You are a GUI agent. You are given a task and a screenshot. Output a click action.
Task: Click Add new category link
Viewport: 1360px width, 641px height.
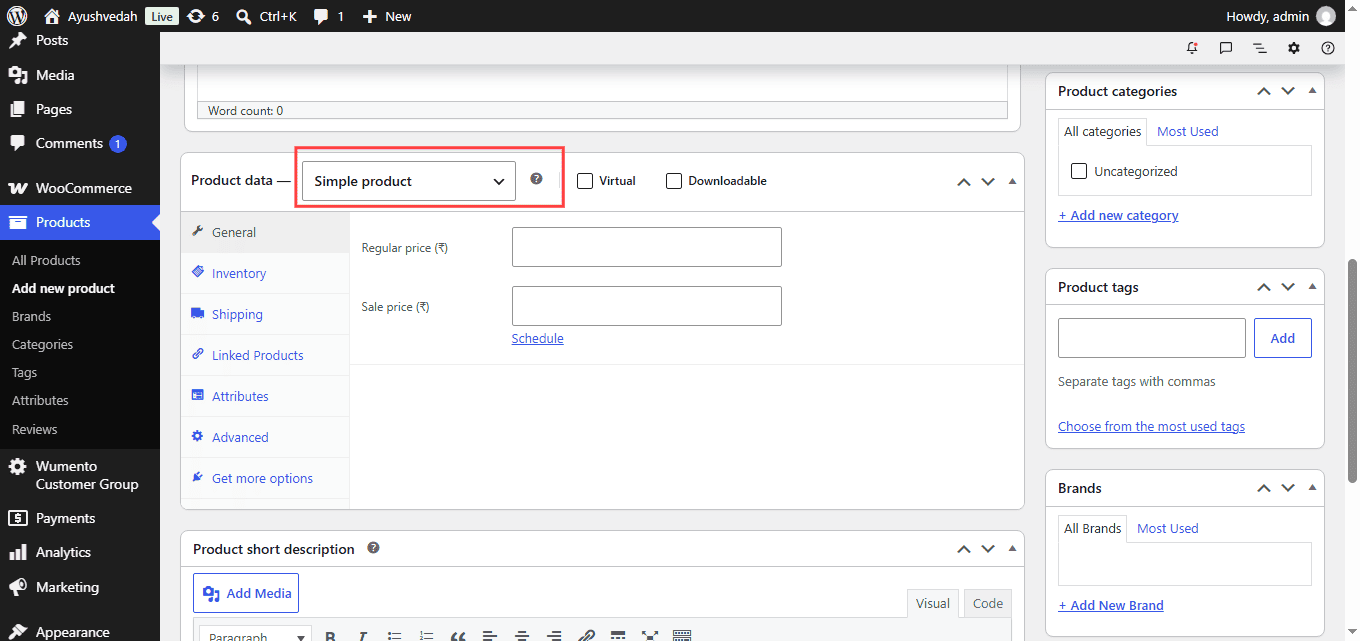click(x=1118, y=215)
